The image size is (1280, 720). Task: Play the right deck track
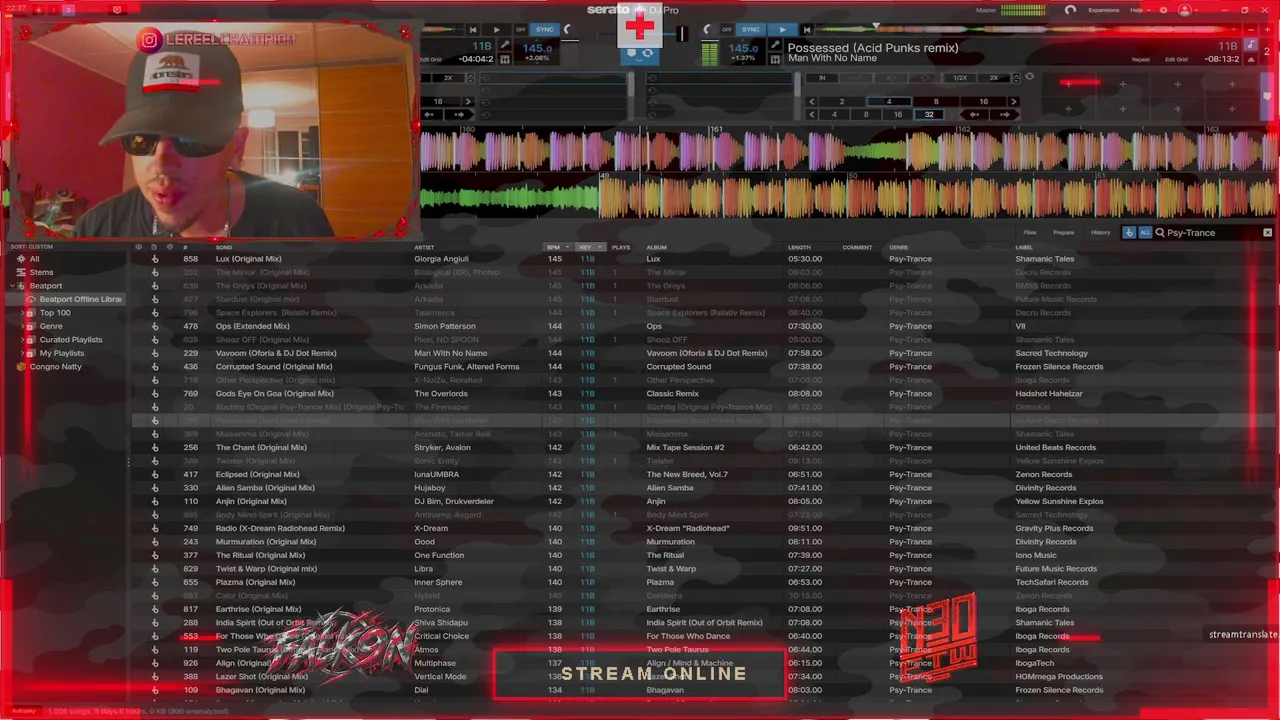coord(782,30)
